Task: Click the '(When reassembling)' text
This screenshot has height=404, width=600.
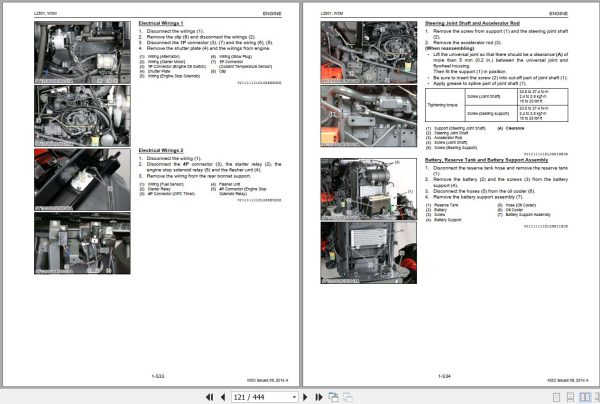Action: [449, 49]
